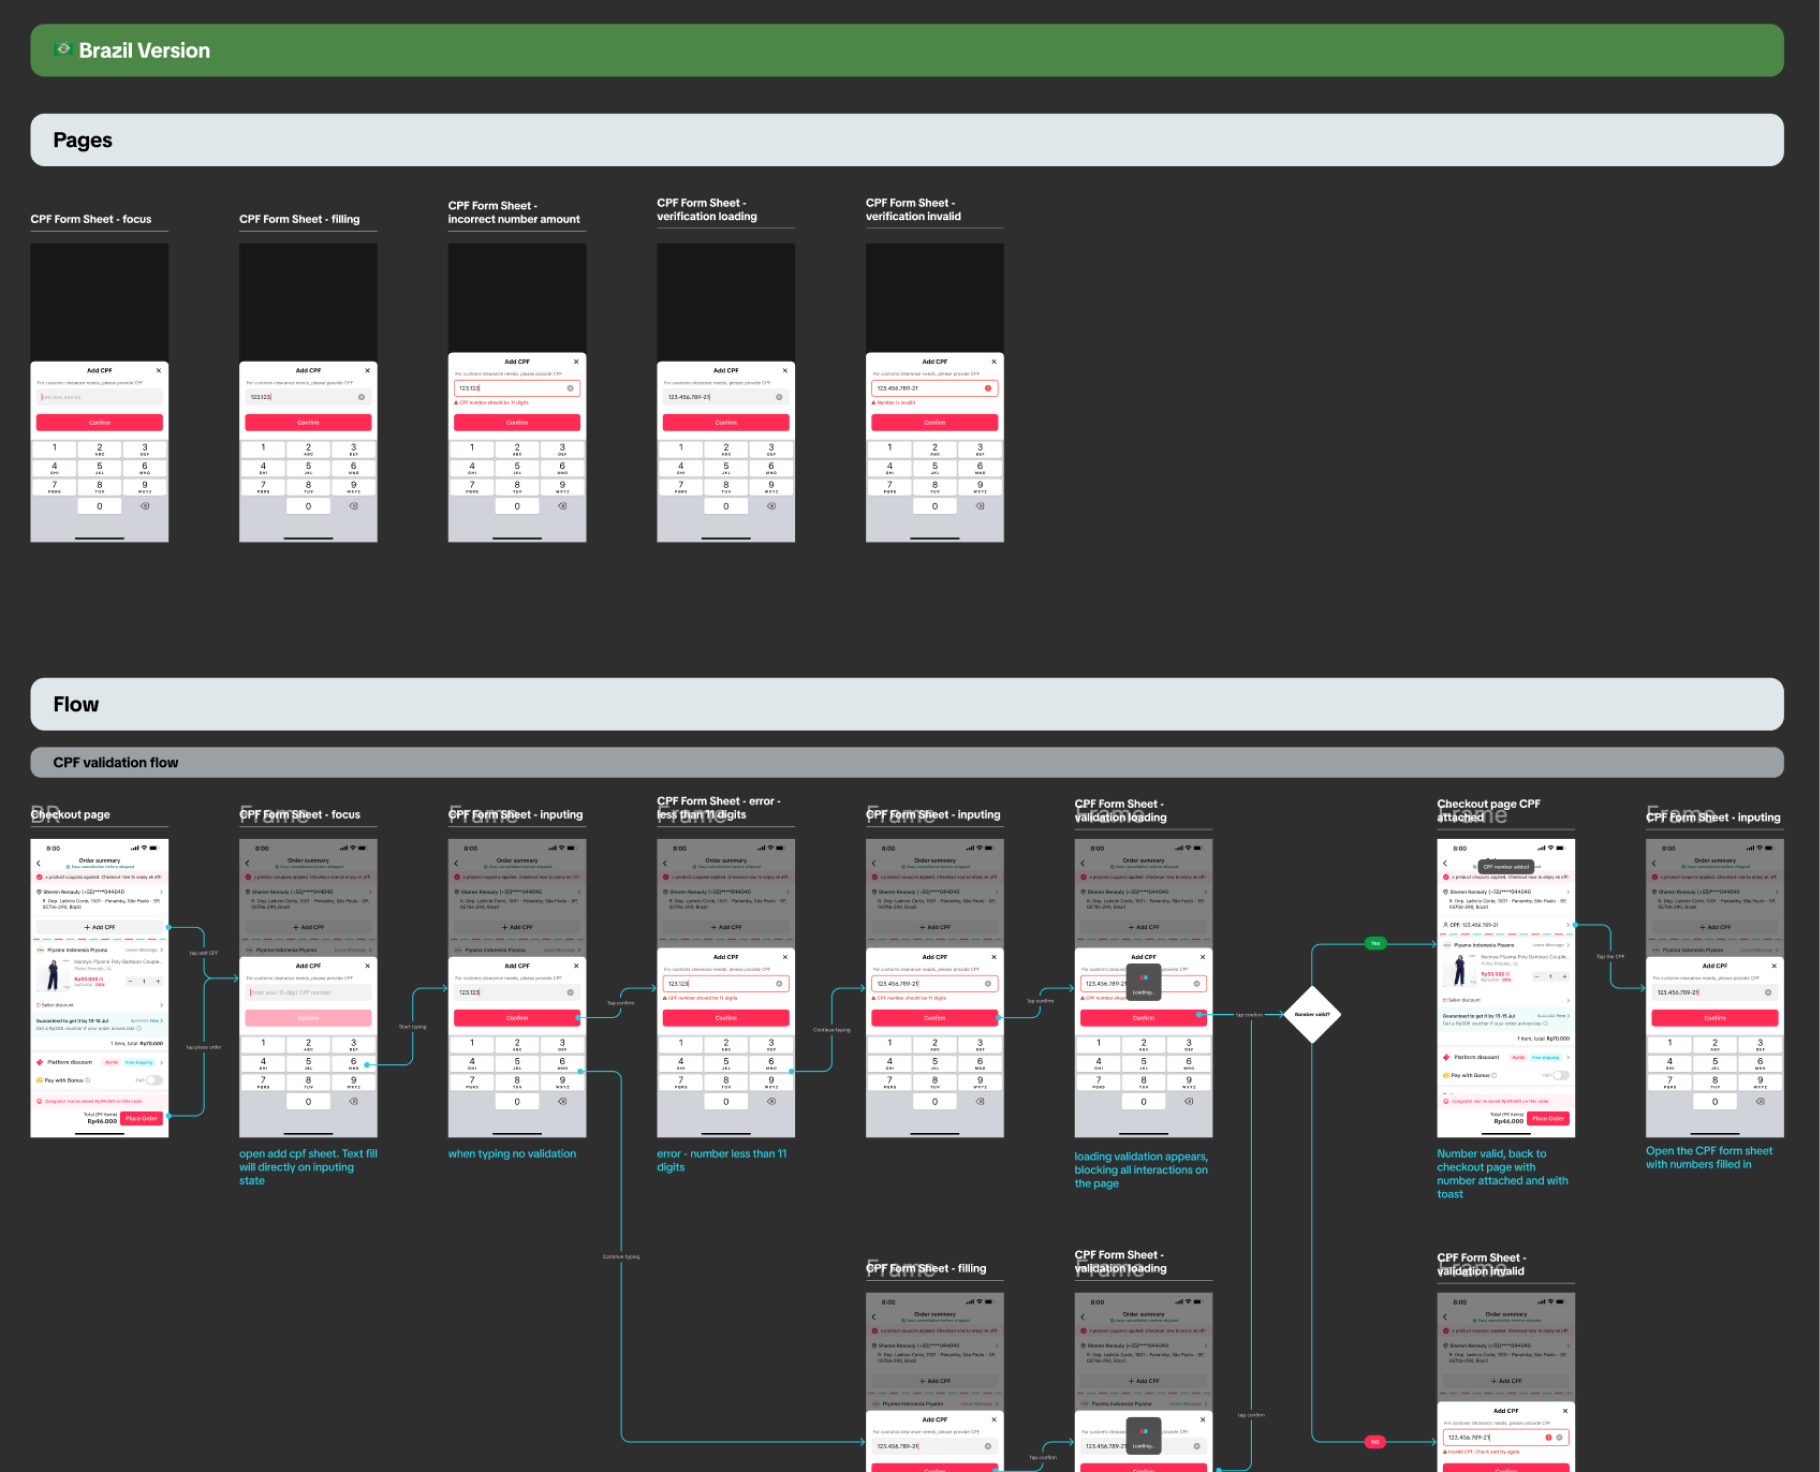Tap key 0 on the verification loading keypad

[726, 506]
